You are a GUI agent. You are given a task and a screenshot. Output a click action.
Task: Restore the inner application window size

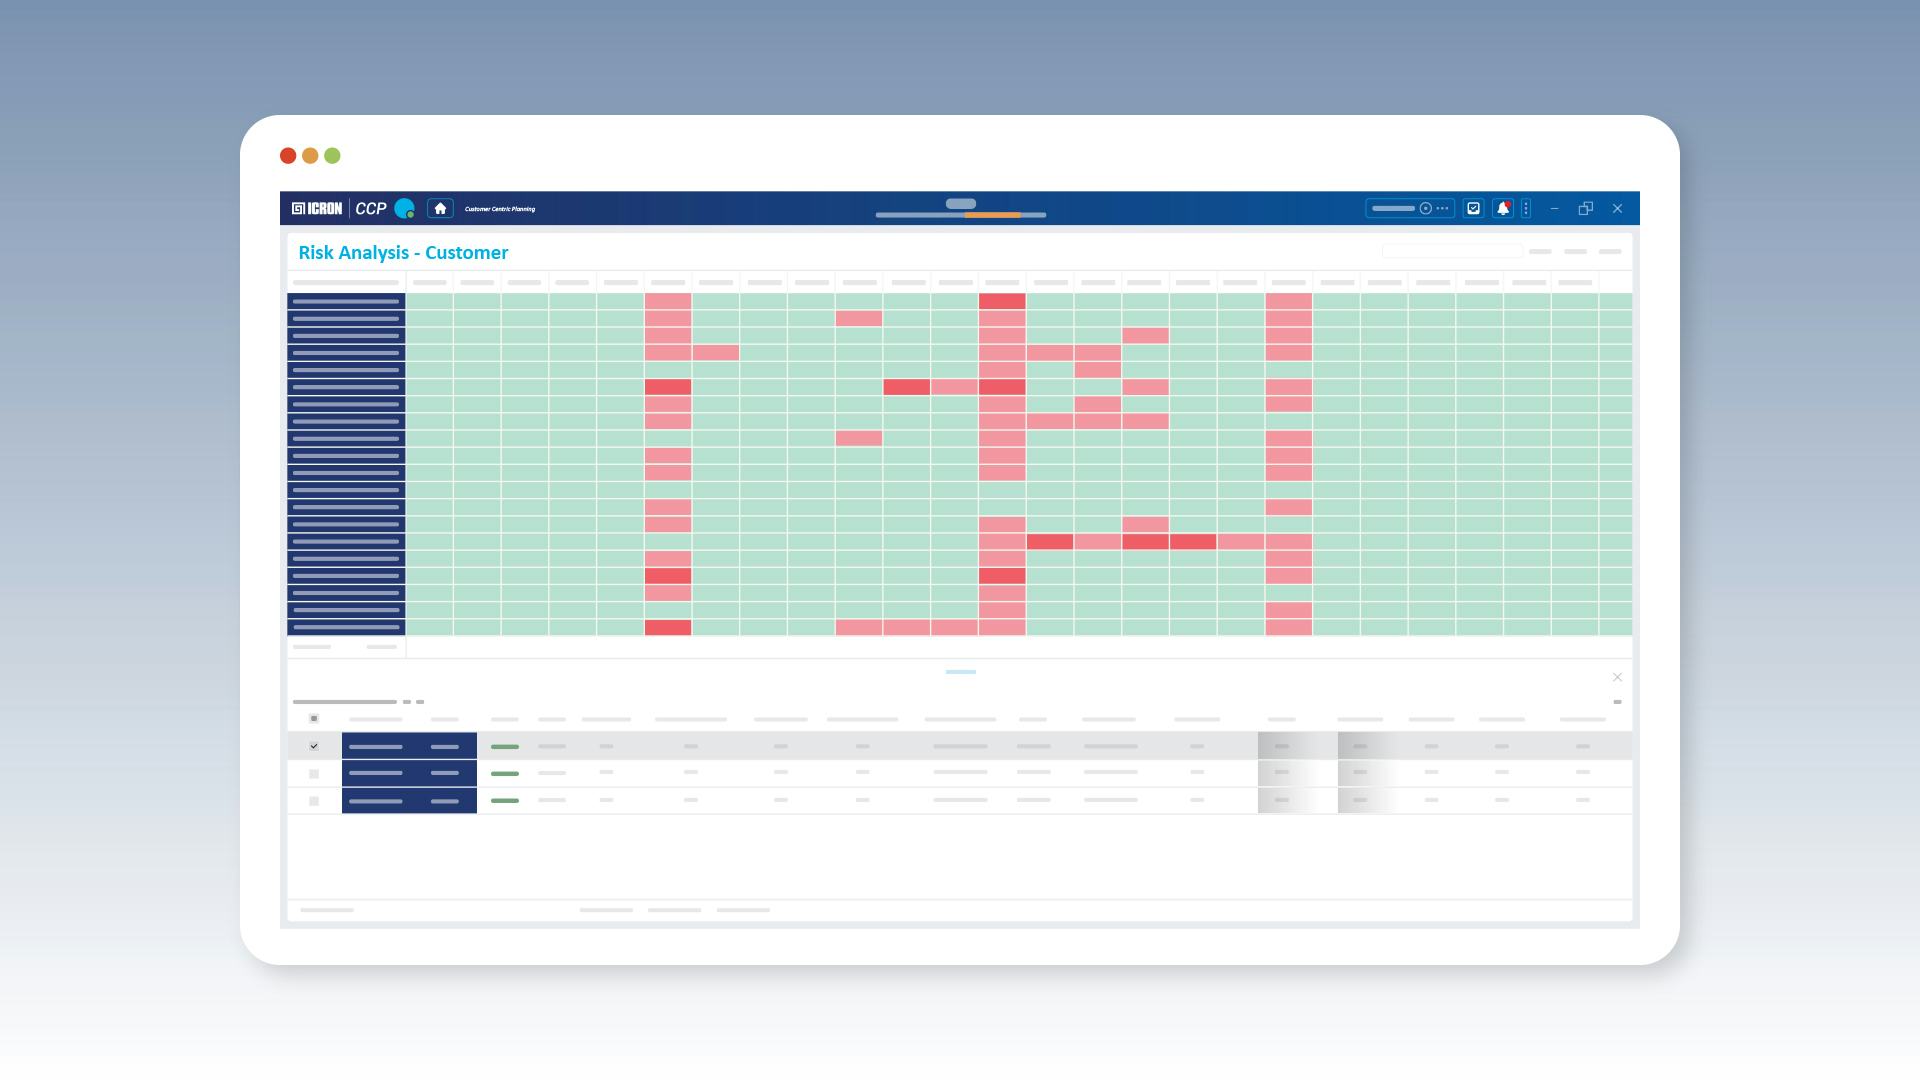[x=1585, y=208]
